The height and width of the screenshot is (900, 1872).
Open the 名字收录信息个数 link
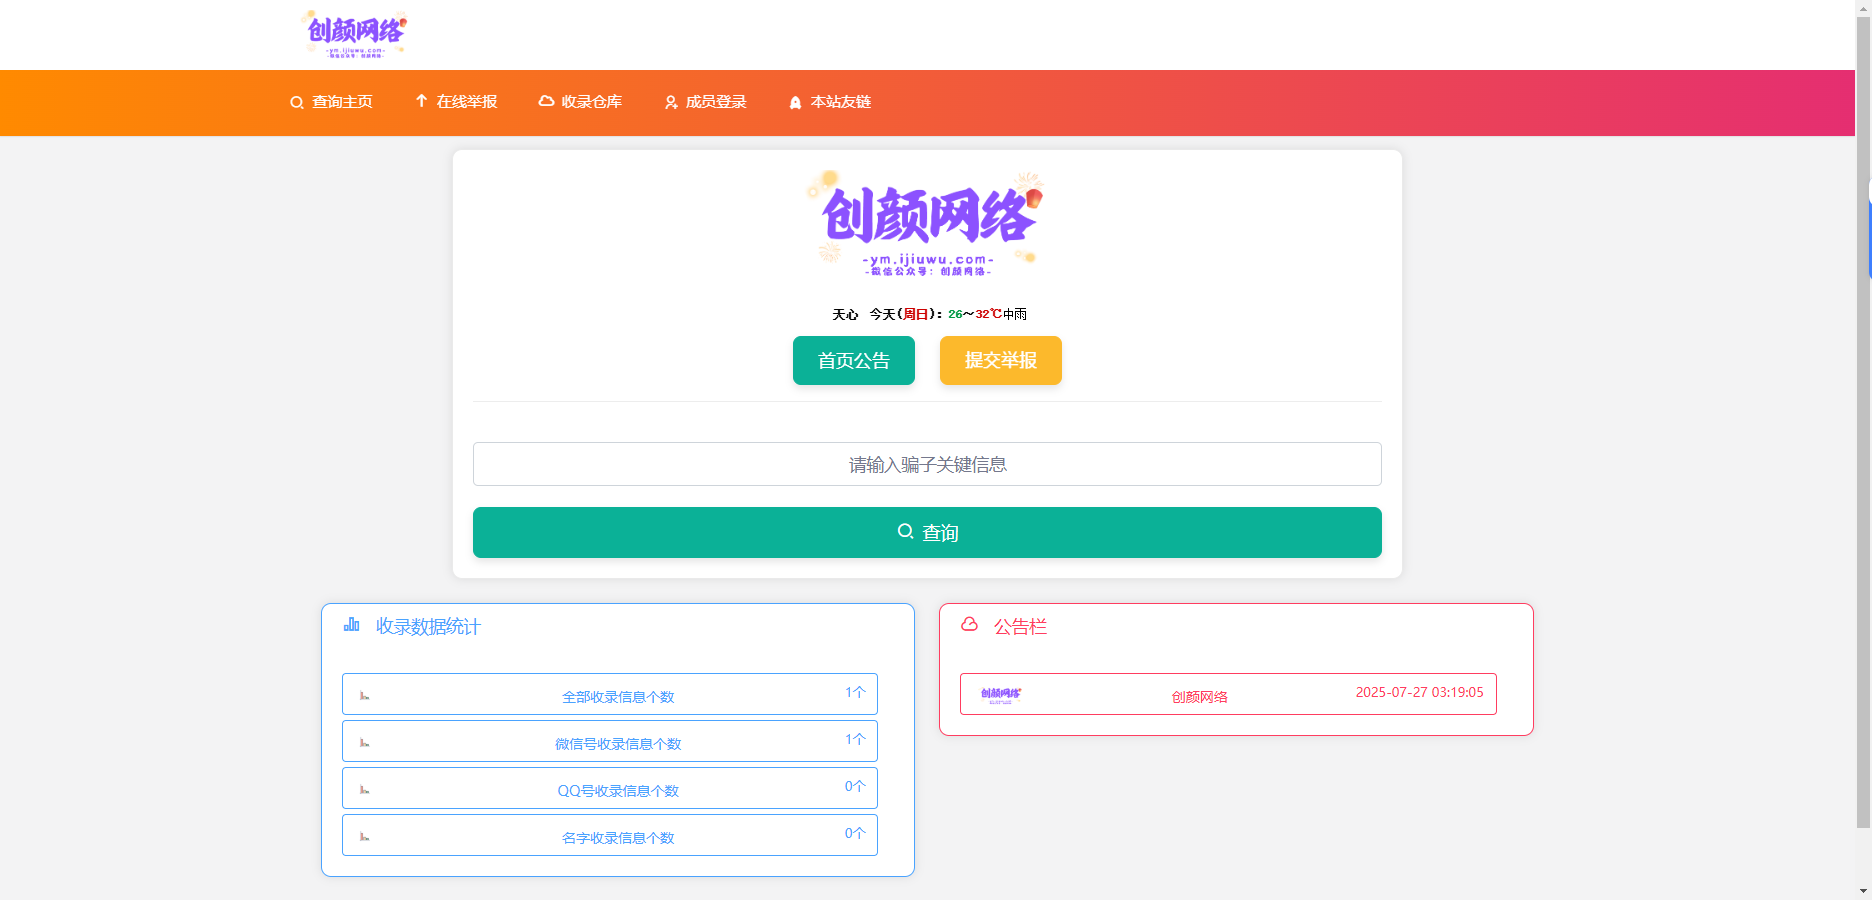point(618,837)
